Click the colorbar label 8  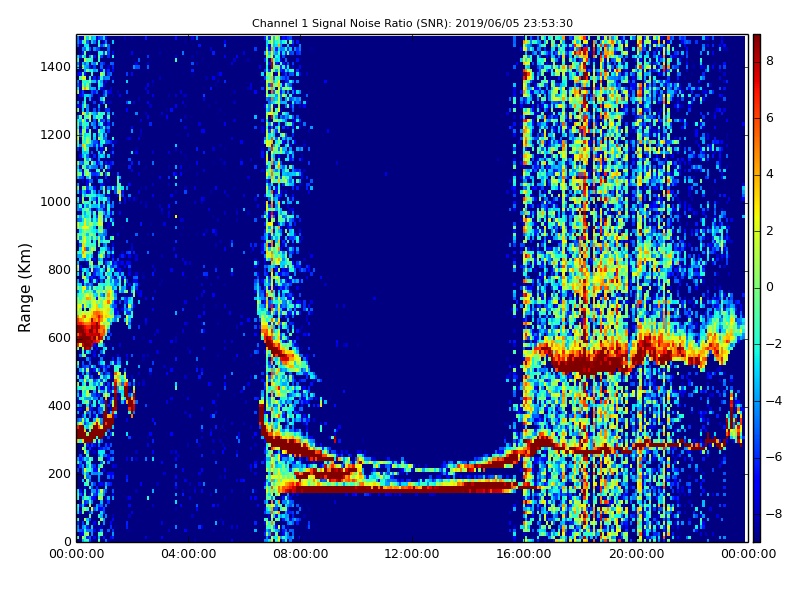pos(770,61)
